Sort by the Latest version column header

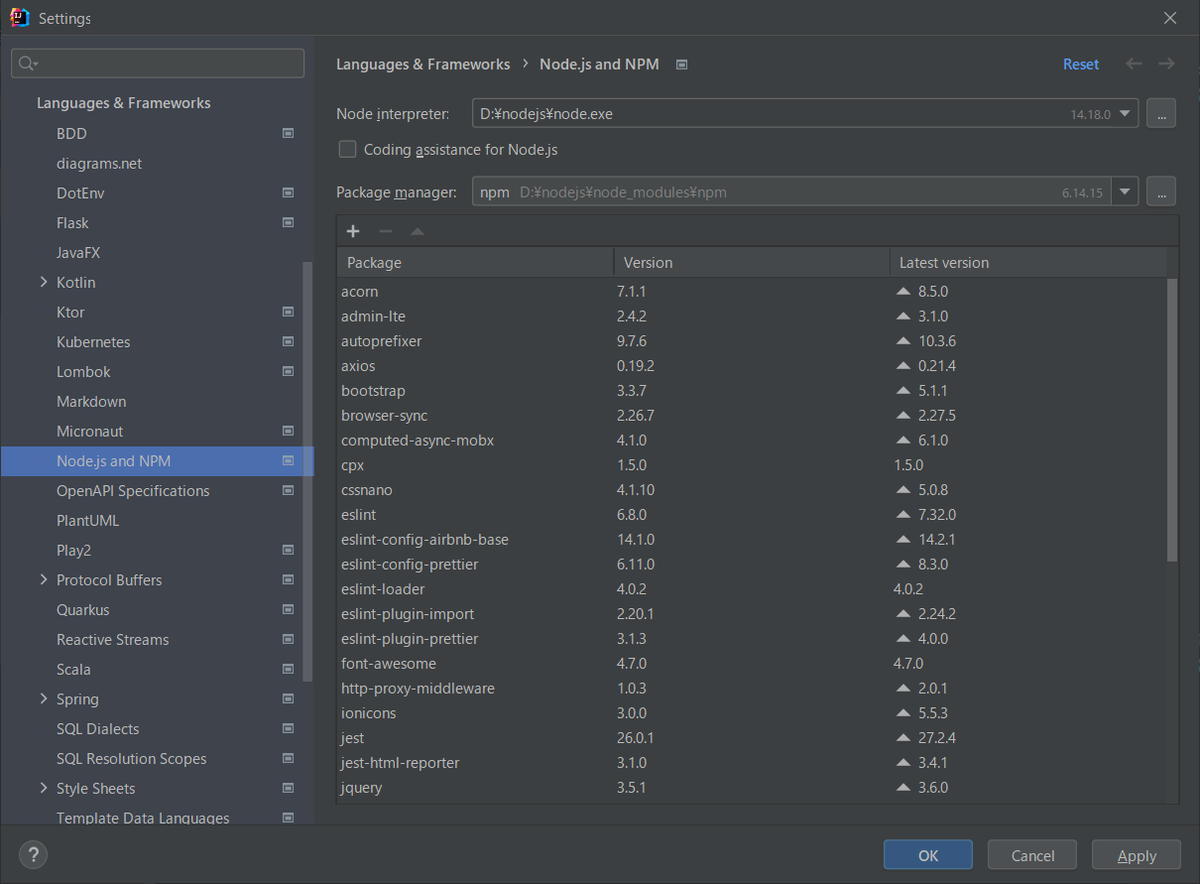point(1028,262)
